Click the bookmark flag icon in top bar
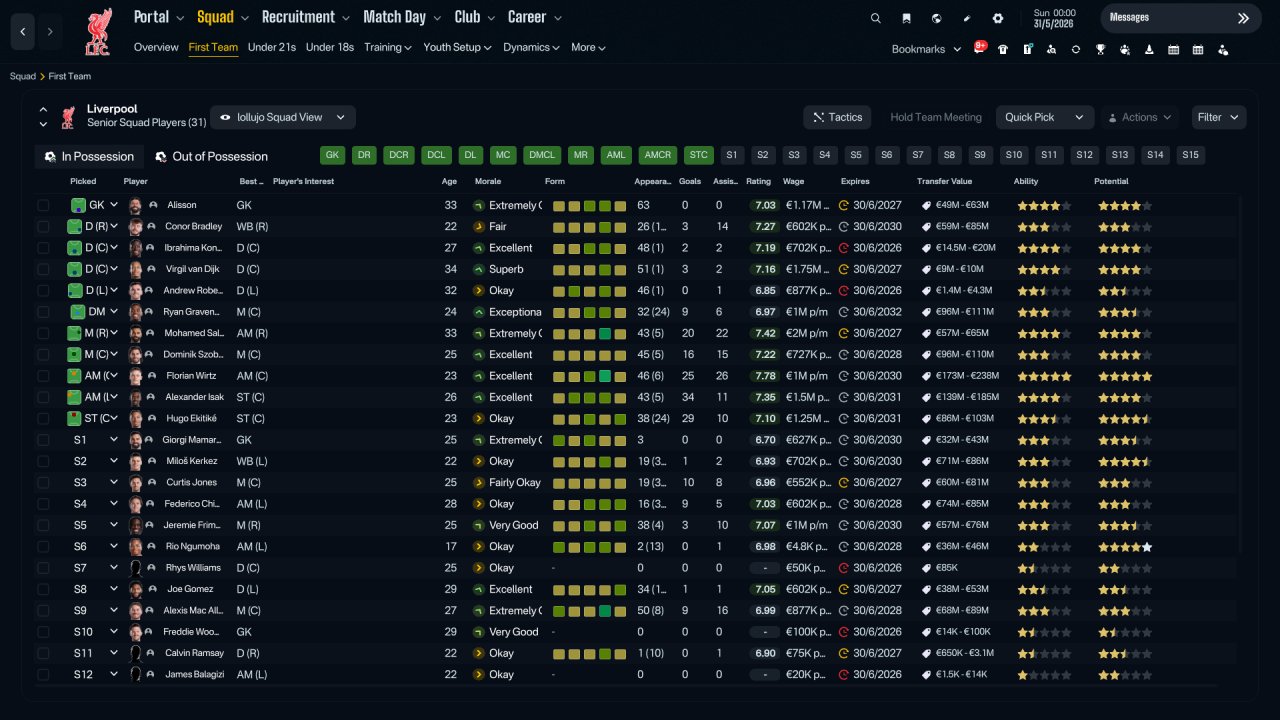The height and width of the screenshot is (720, 1280). pos(906,18)
